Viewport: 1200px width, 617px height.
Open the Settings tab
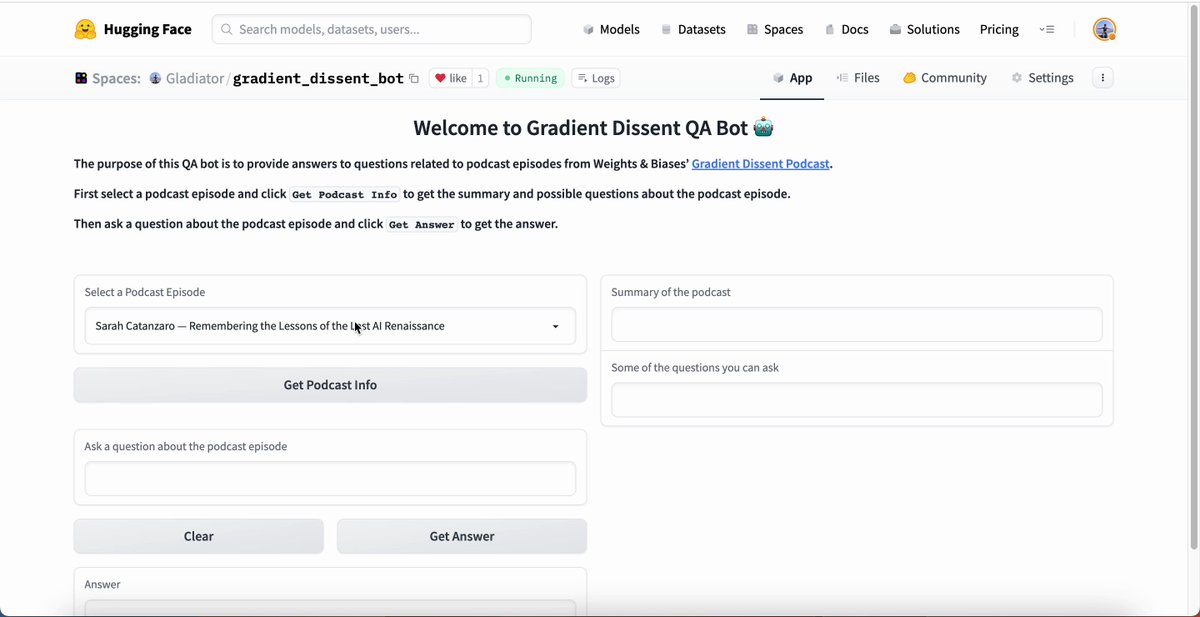point(1042,78)
